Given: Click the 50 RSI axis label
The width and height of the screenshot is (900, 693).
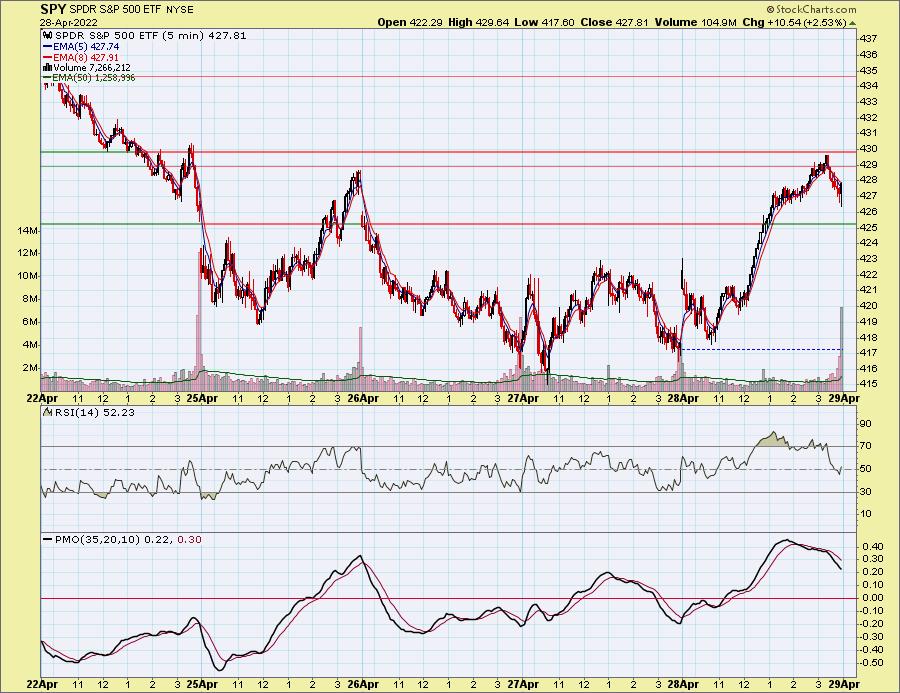Looking at the screenshot, I should tap(866, 469).
